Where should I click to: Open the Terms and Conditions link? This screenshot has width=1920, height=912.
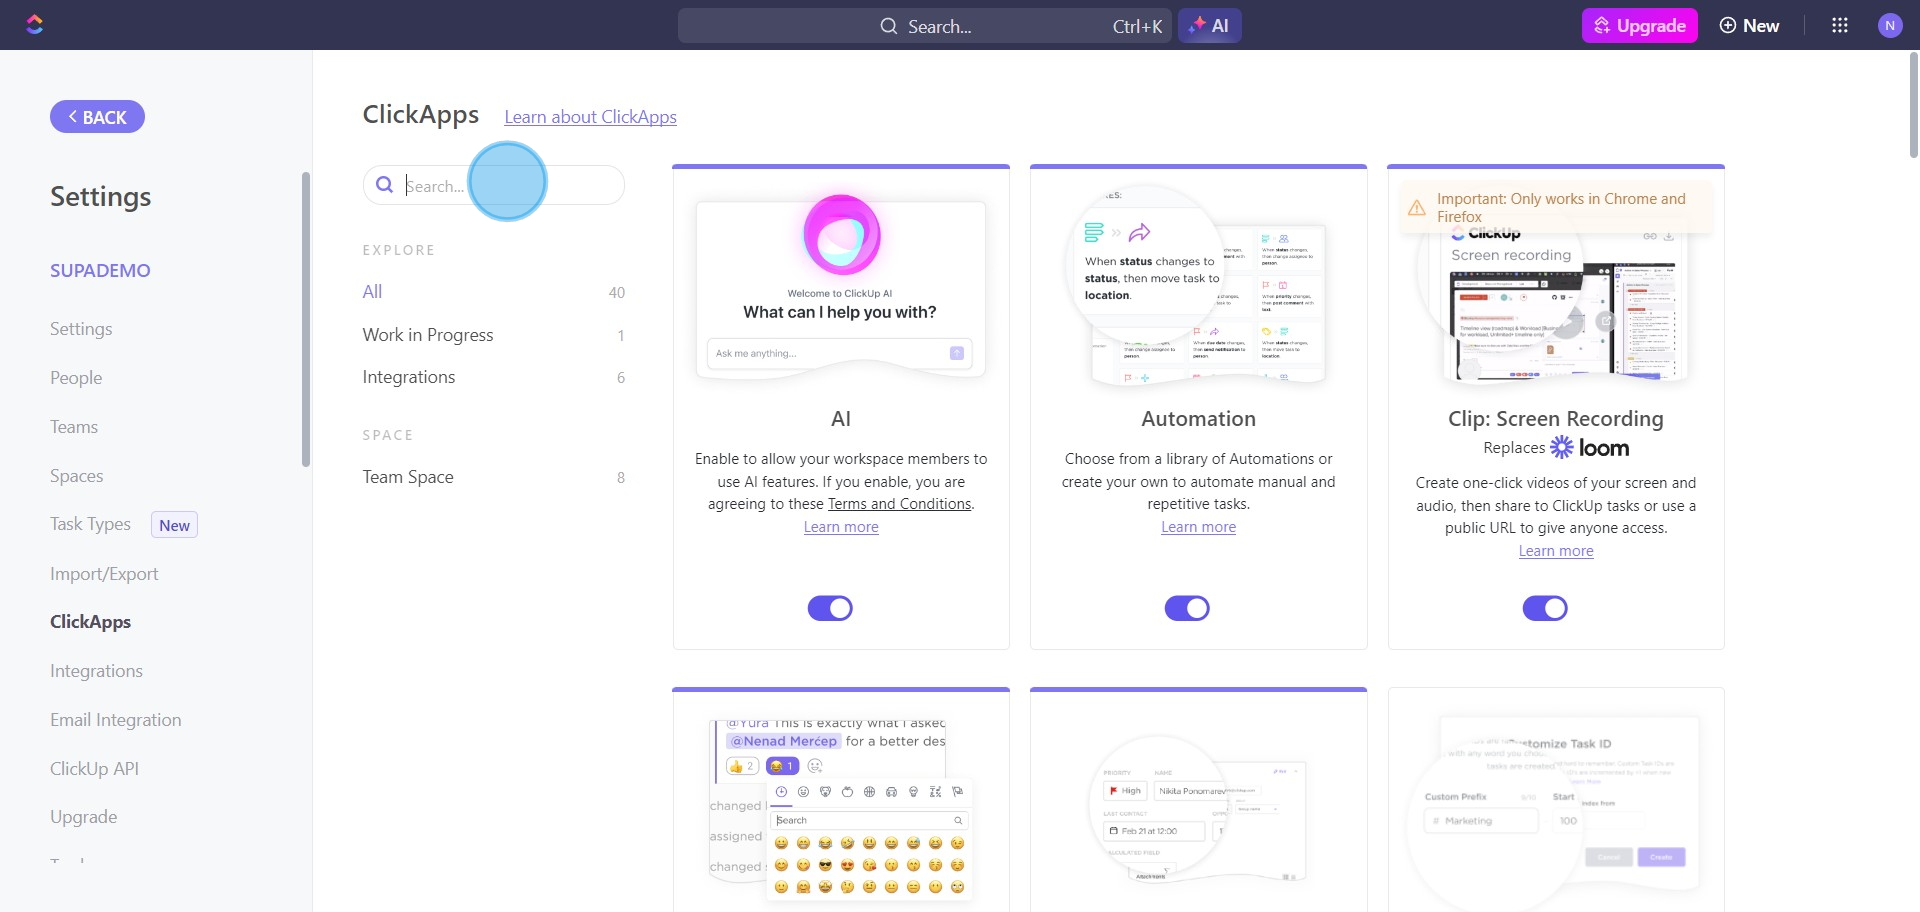tap(899, 504)
